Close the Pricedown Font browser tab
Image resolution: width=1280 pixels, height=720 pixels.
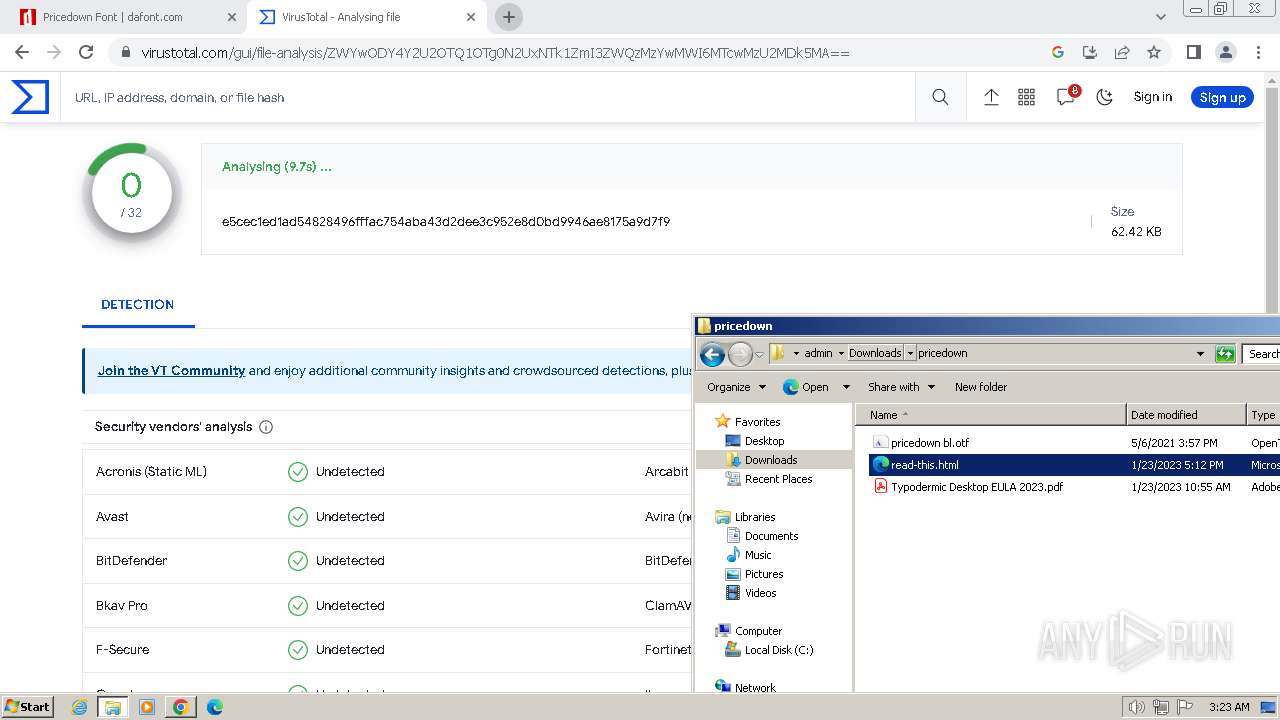[231, 17]
